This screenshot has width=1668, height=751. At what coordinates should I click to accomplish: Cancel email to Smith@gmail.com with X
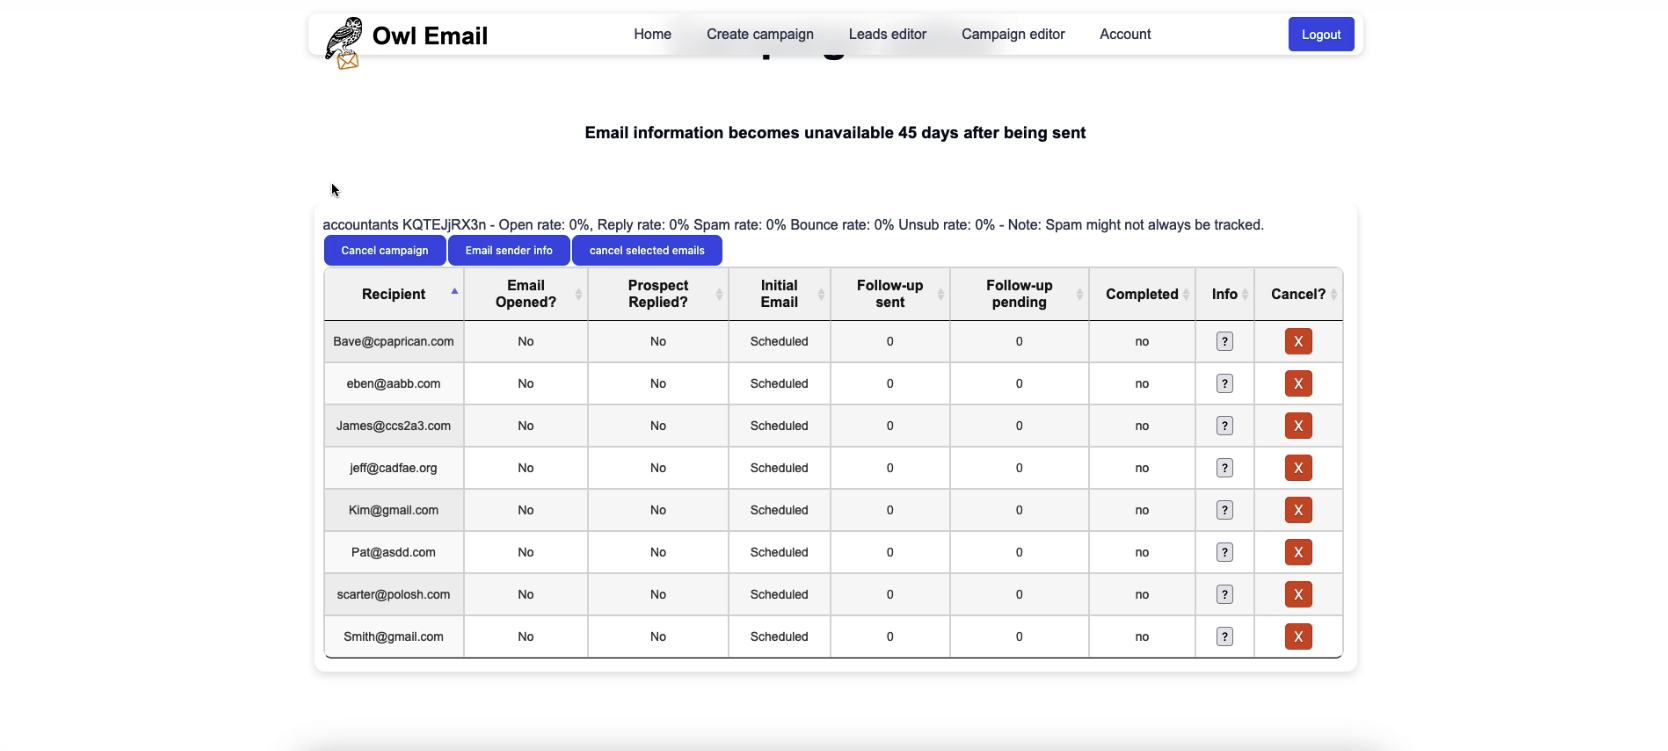1298,637
